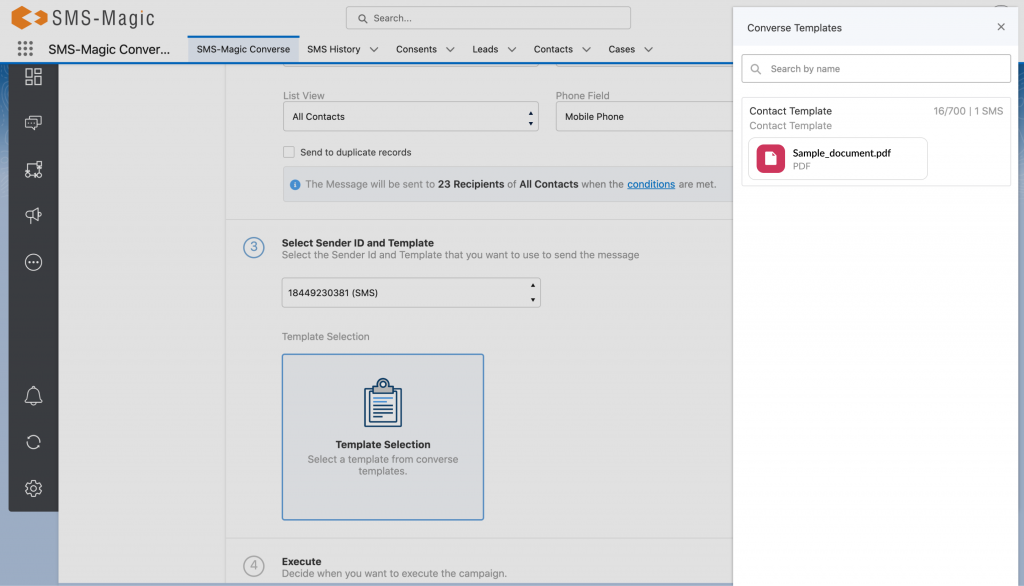Image resolution: width=1024 pixels, height=586 pixels.
Task: Open the campaigns megaphone icon in sidebar
Action: click(33, 216)
